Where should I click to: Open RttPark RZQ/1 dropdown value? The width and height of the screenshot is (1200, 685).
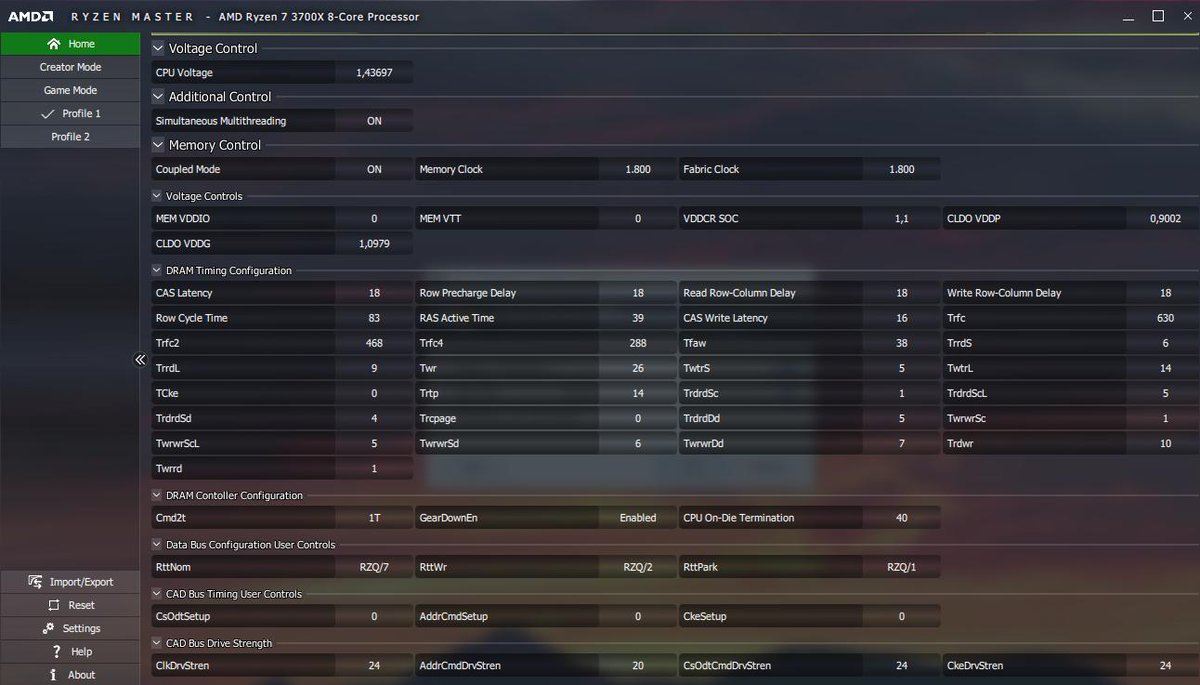901,567
